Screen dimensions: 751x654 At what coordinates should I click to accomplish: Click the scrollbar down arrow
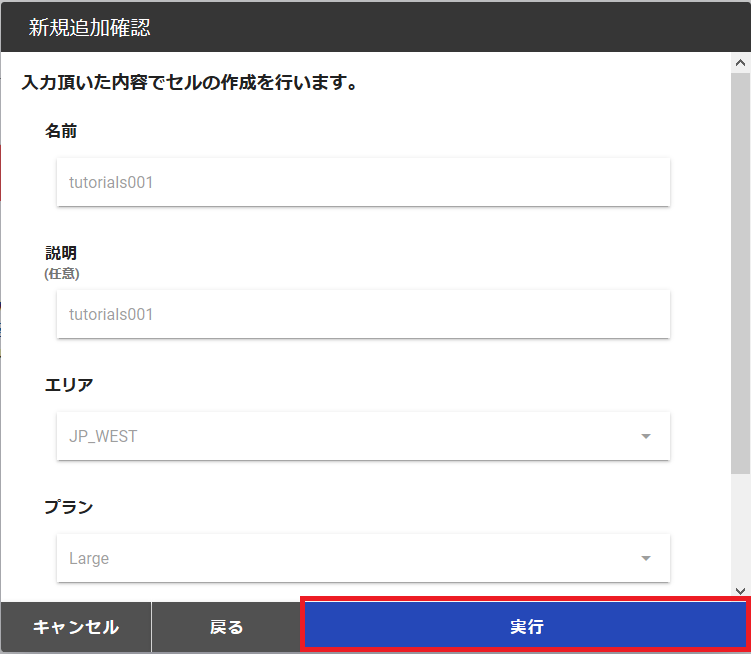740,591
